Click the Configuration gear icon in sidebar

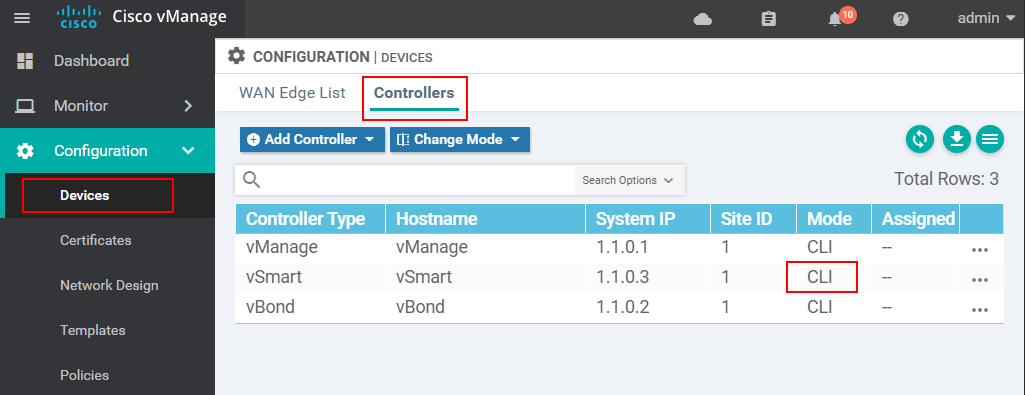(25, 151)
